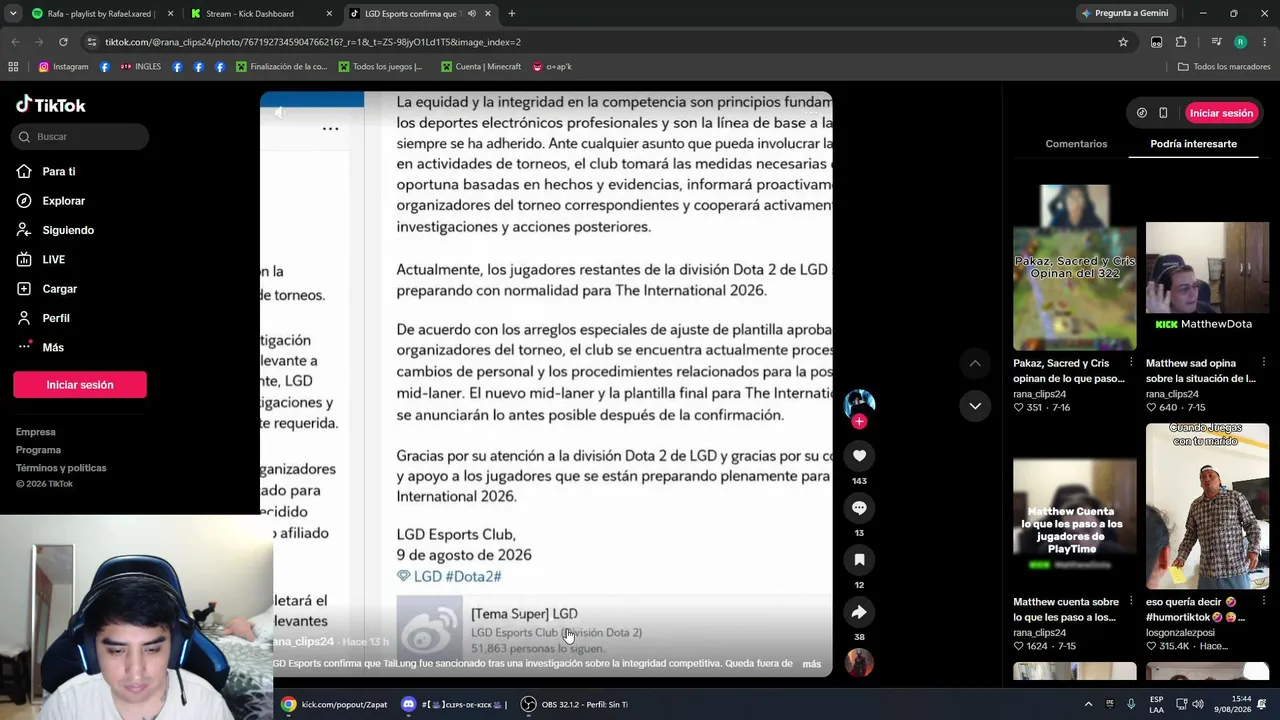This screenshot has width=1280, height=720.
Task: Open Chrome taskbar window kick.com/popout
Action: pos(334,704)
